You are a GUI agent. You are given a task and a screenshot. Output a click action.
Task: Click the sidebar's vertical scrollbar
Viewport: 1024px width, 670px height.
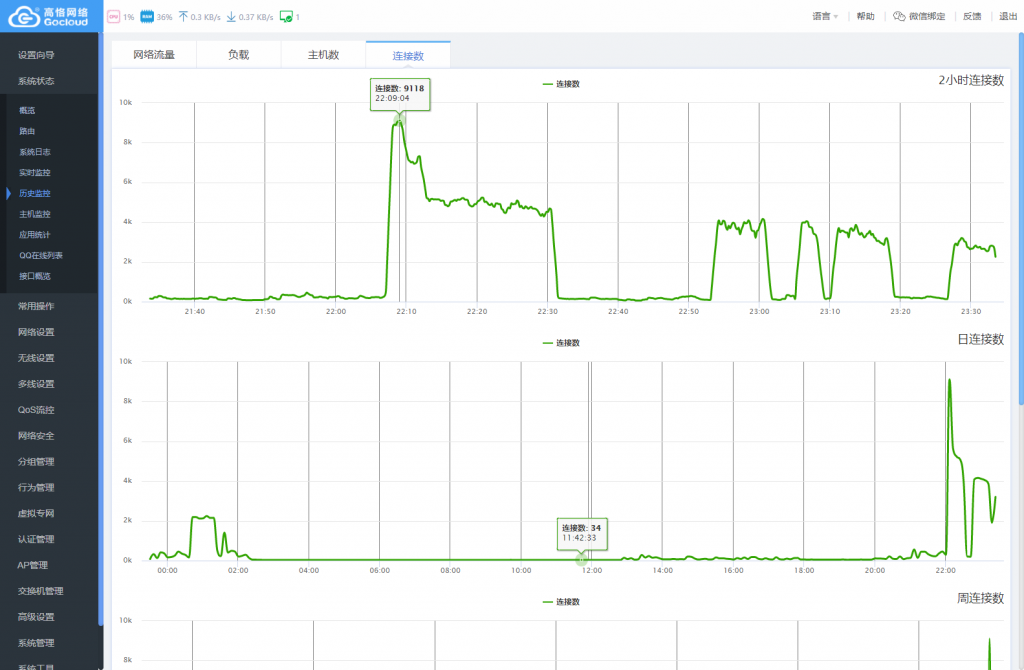pyautogui.click(x=101, y=327)
